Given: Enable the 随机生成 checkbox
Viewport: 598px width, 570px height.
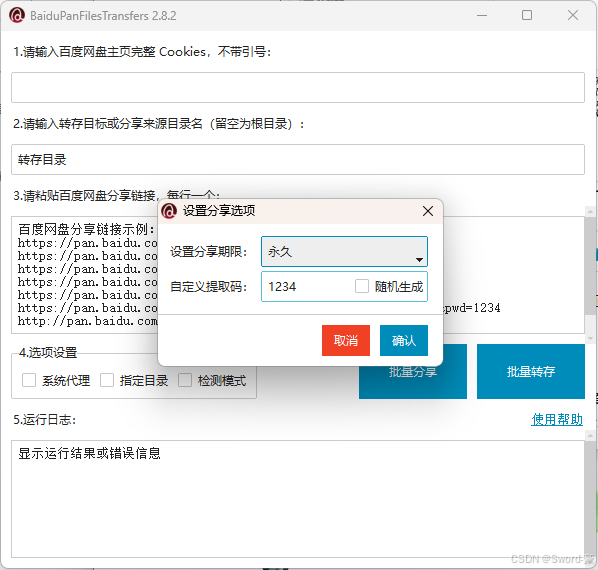Looking at the screenshot, I should (x=362, y=286).
